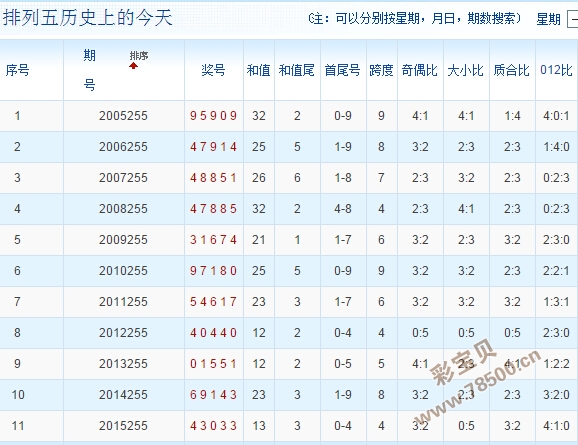Viewport: 578px width, 445px height.
Task: Select issue number 2012255
Action: pos(123,333)
